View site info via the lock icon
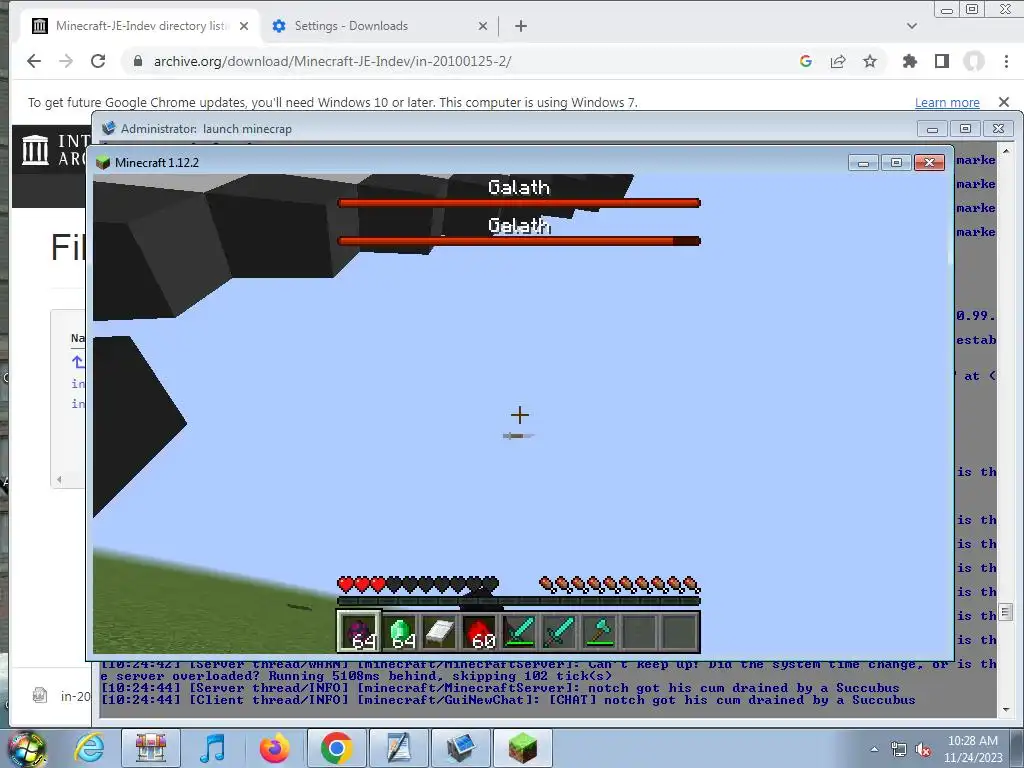Screen dimensions: 1024x768 (x=138, y=61)
